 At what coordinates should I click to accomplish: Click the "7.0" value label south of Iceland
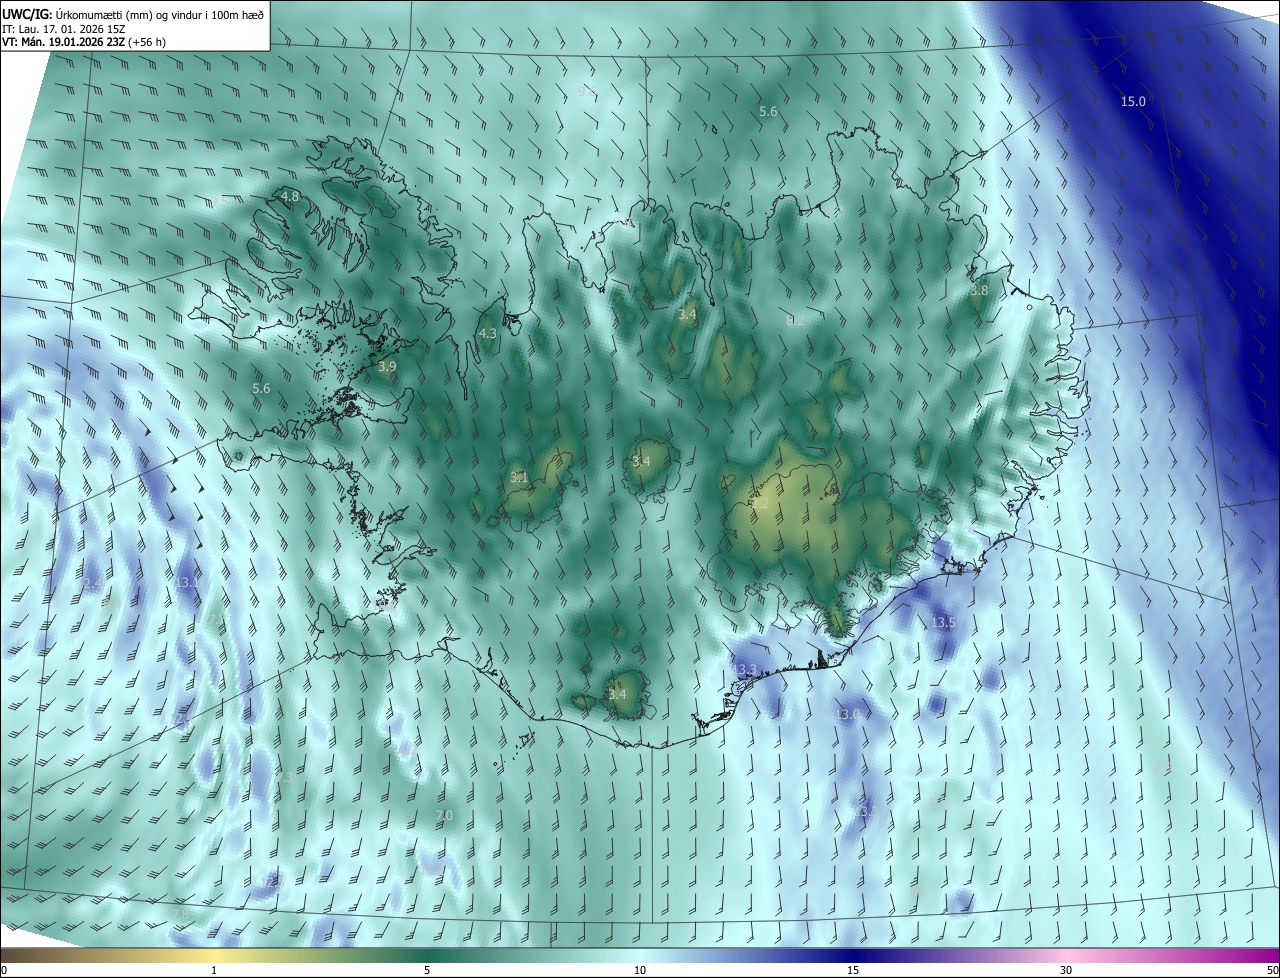point(444,815)
